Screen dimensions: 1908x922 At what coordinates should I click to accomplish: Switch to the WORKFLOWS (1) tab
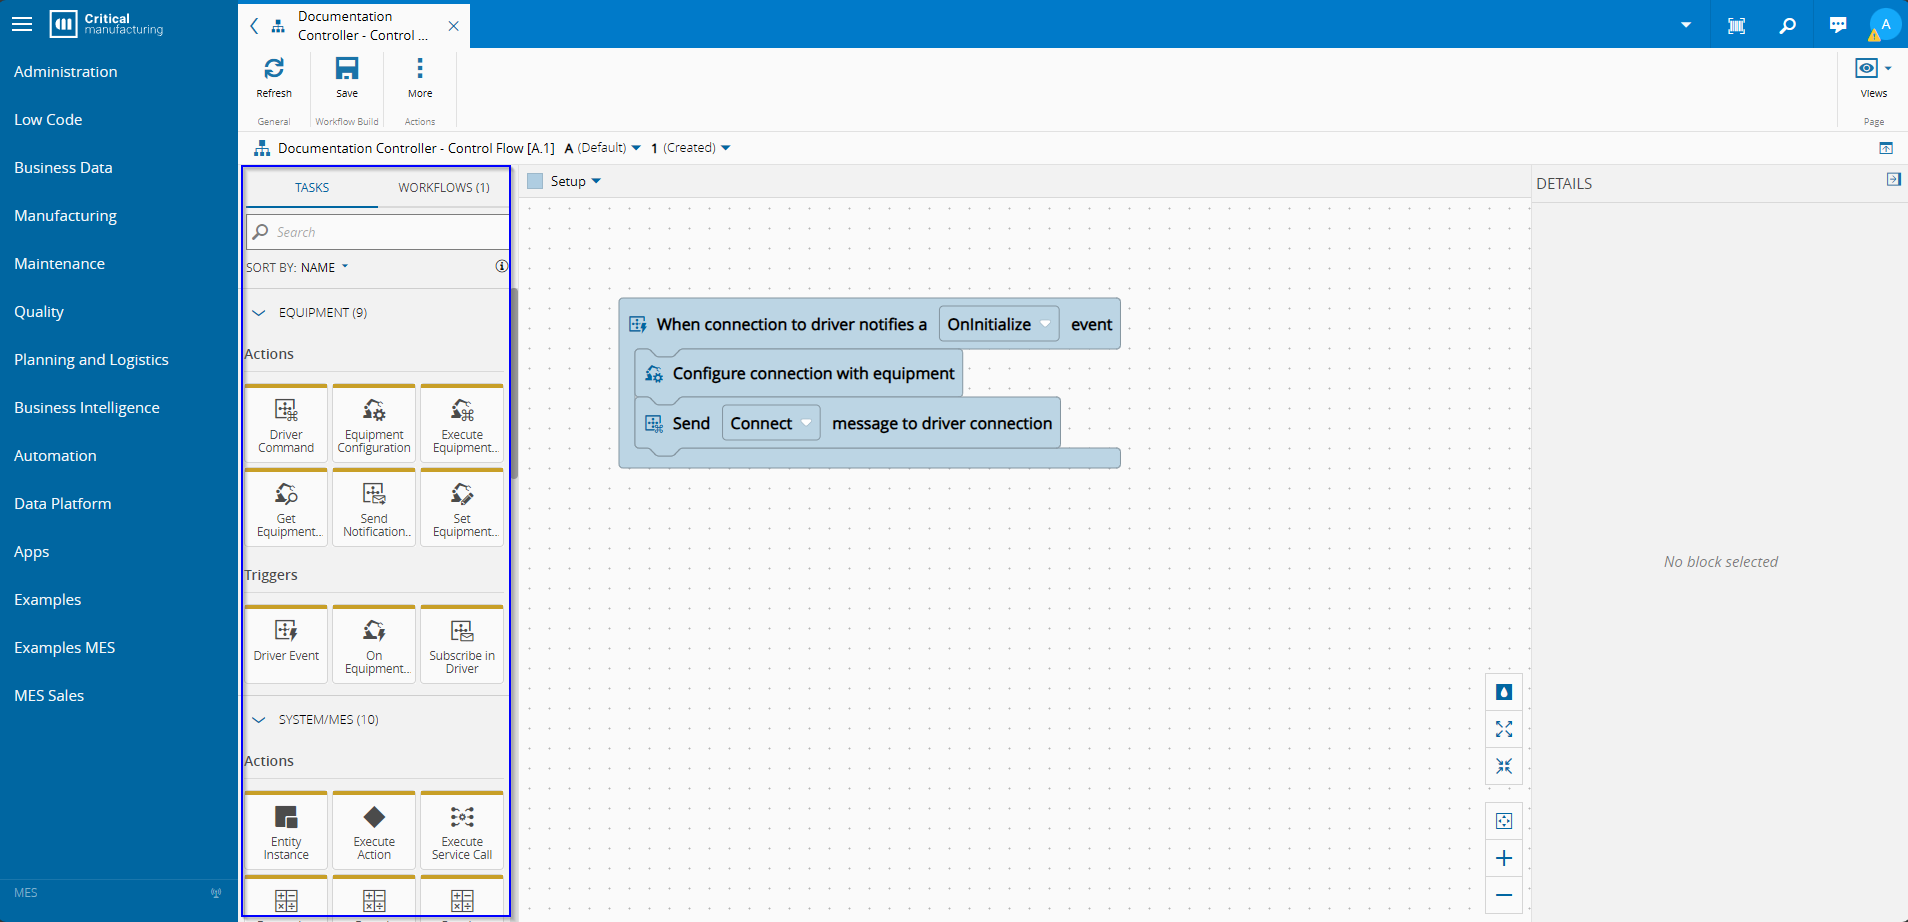tap(443, 188)
